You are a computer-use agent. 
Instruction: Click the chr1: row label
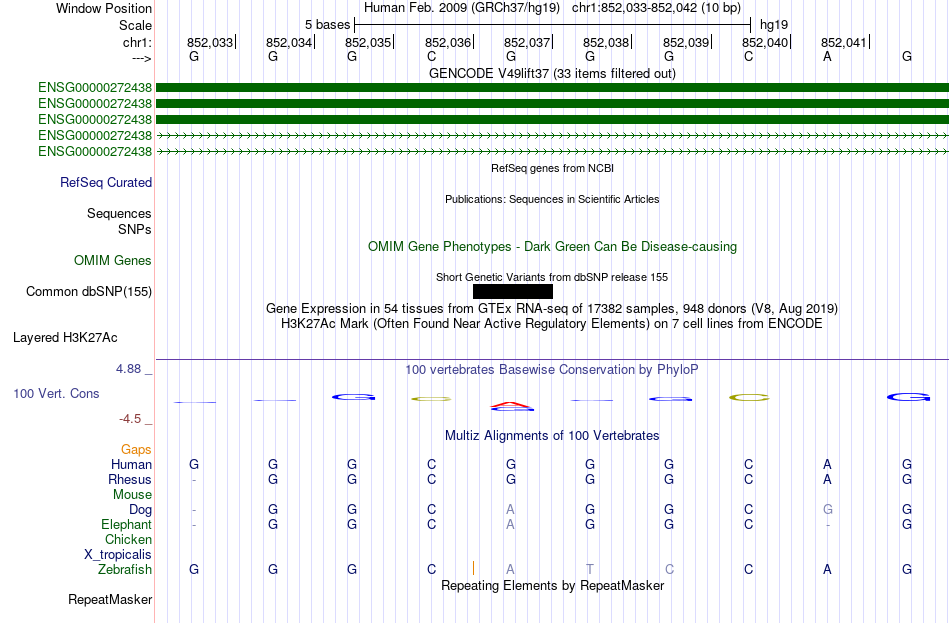pyautogui.click(x=137, y=42)
